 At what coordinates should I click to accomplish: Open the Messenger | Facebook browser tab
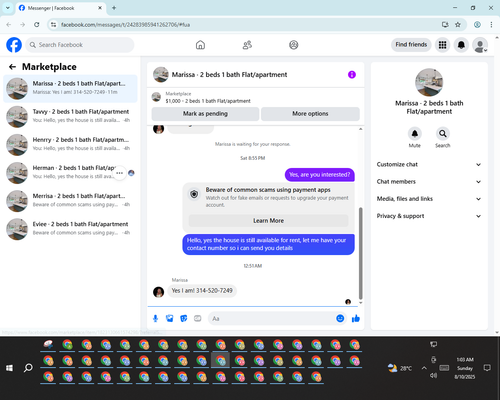click(61, 8)
